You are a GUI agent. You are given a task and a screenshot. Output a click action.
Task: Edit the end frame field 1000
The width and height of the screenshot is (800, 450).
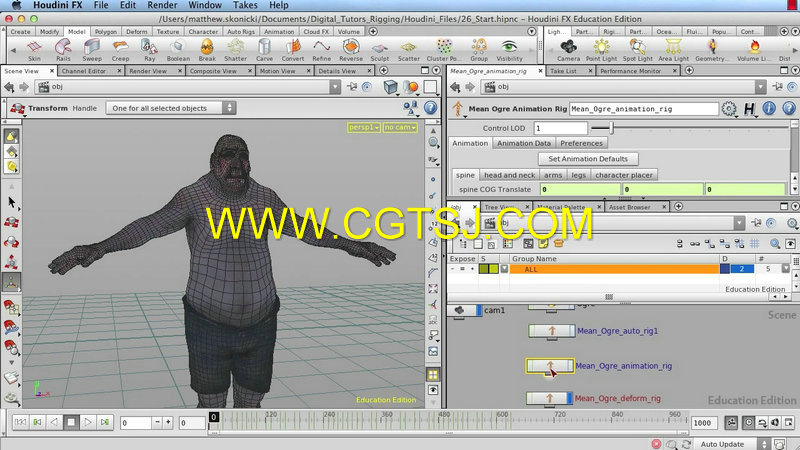(x=704, y=422)
